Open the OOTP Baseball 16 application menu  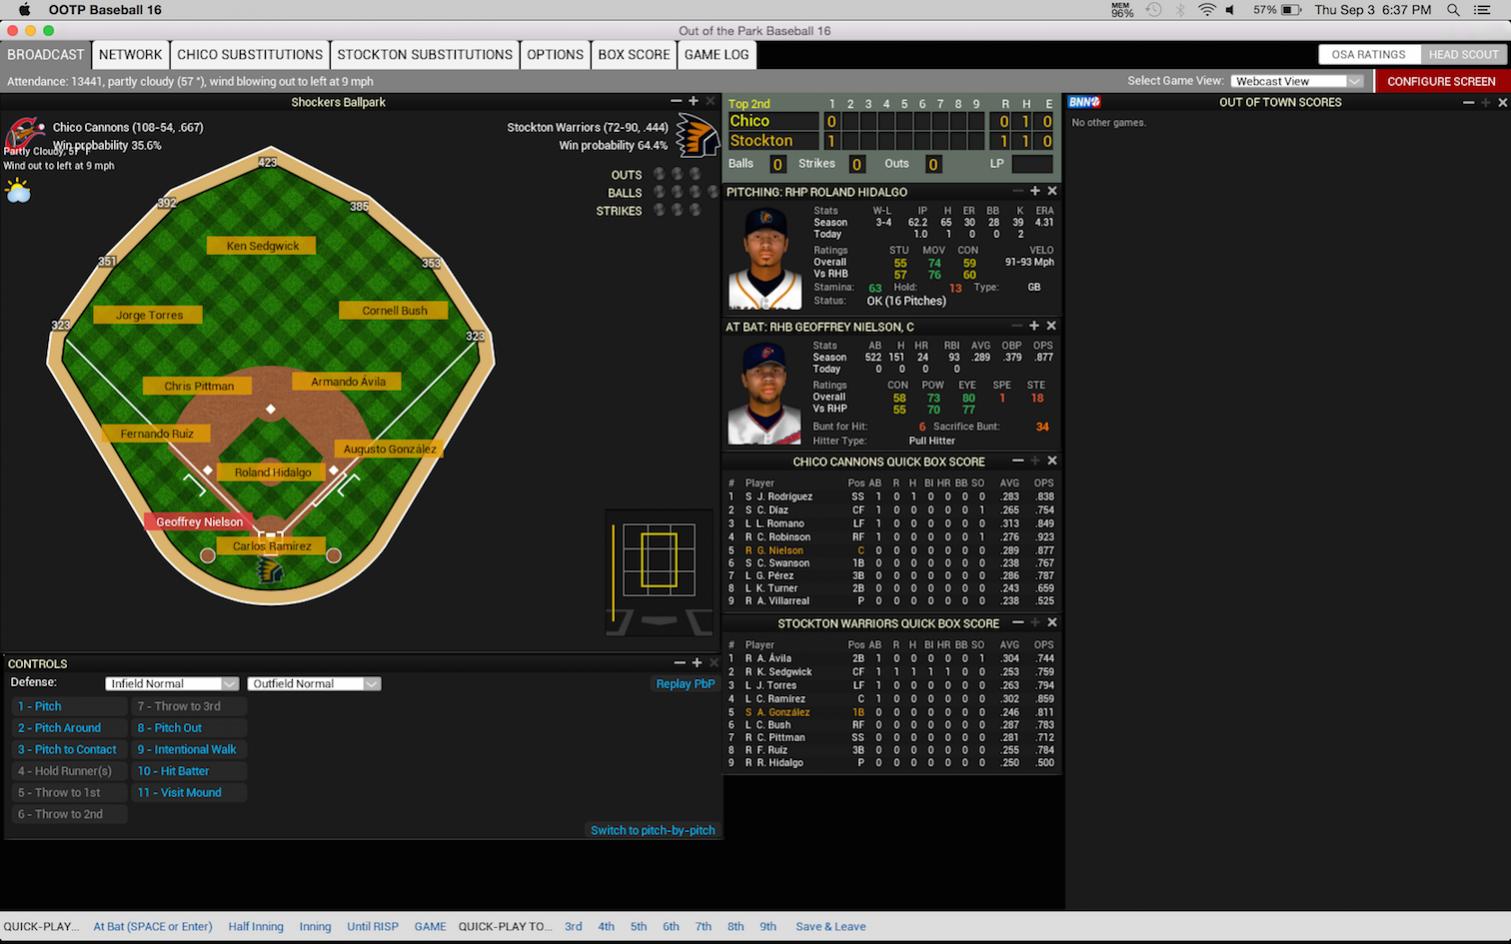click(105, 10)
